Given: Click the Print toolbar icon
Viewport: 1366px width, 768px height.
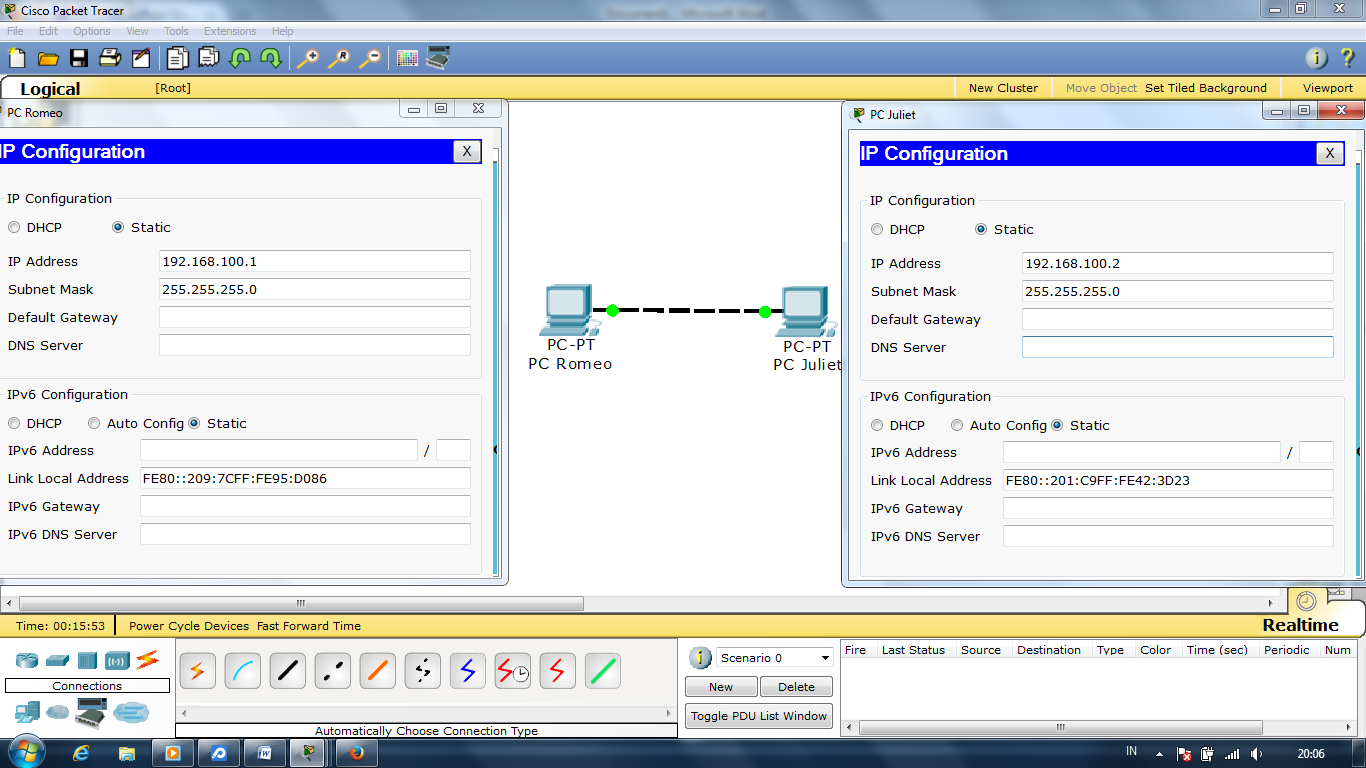Looking at the screenshot, I should pos(109,58).
